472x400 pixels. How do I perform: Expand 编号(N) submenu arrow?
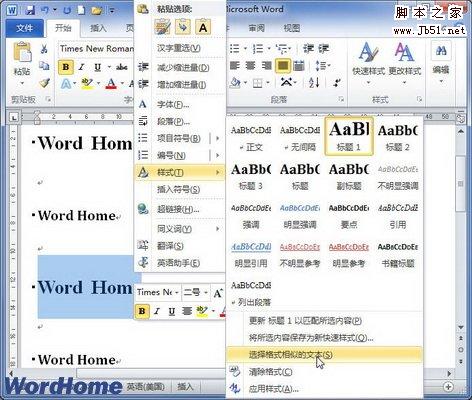[218, 155]
